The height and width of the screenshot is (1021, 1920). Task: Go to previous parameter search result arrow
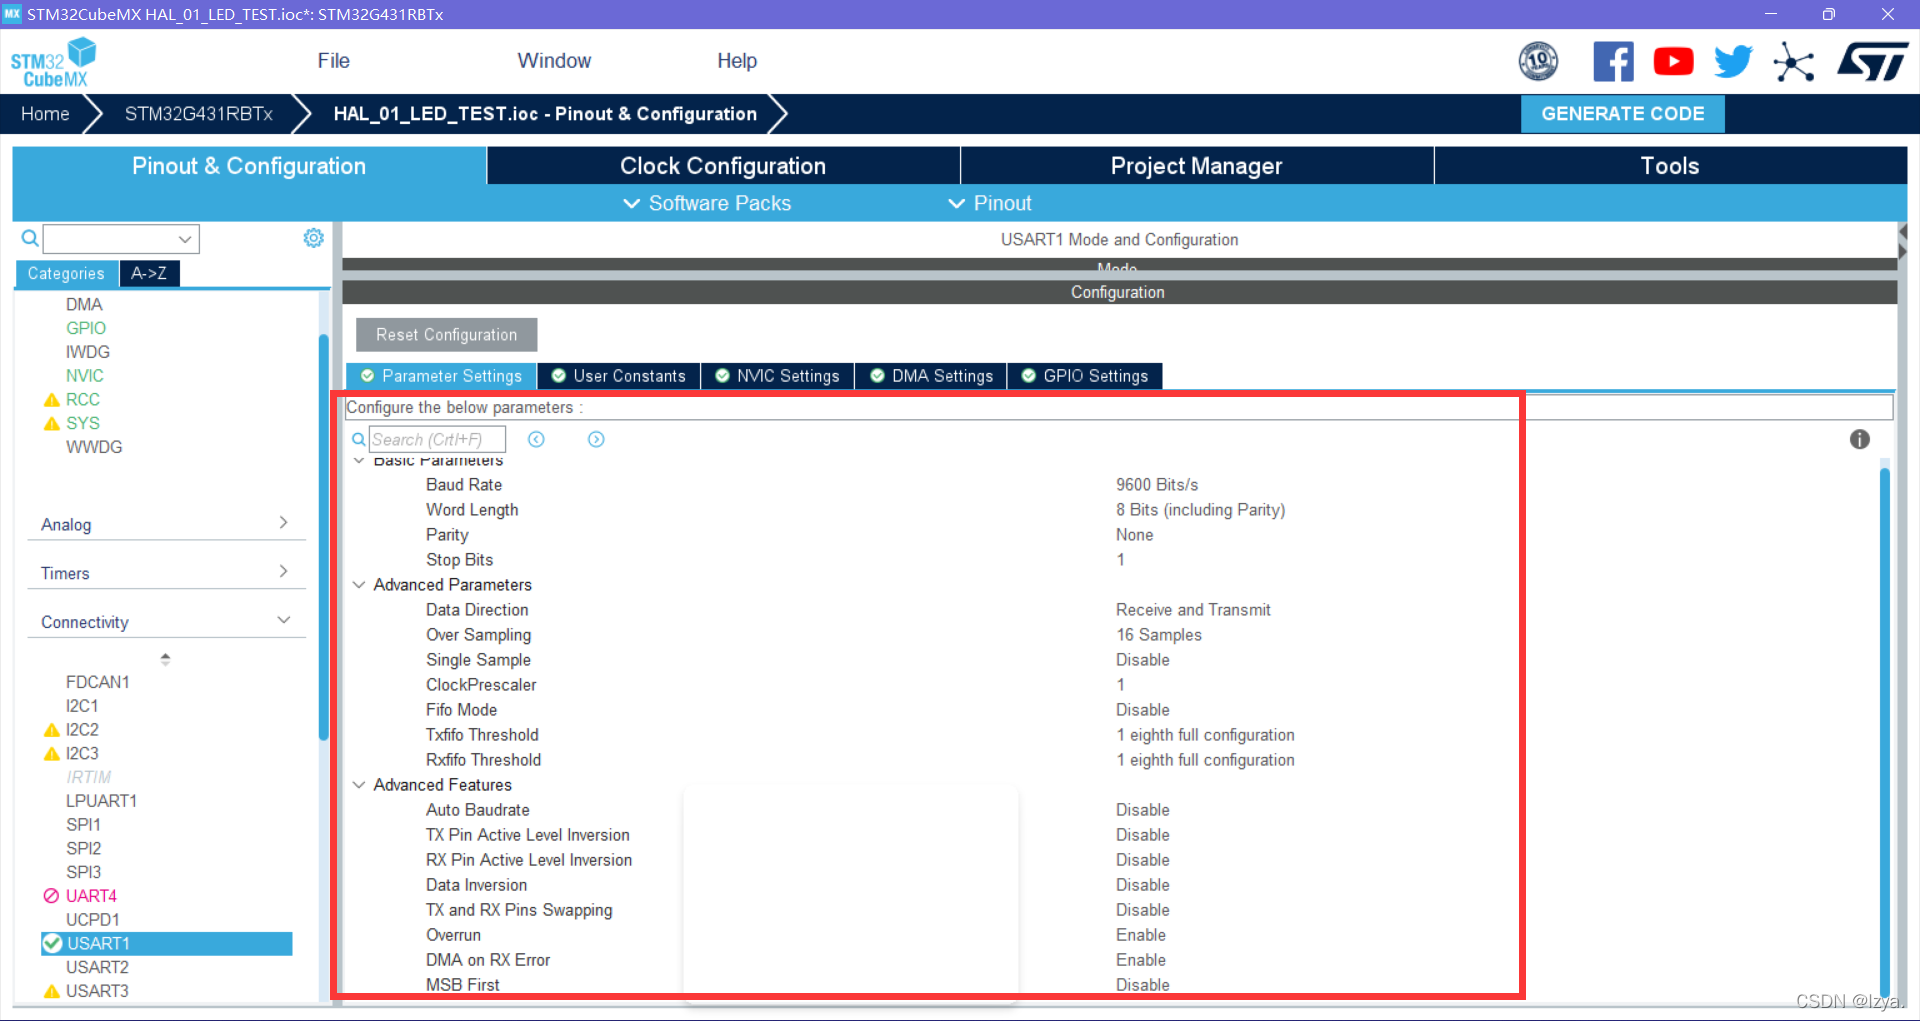click(x=536, y=440)
